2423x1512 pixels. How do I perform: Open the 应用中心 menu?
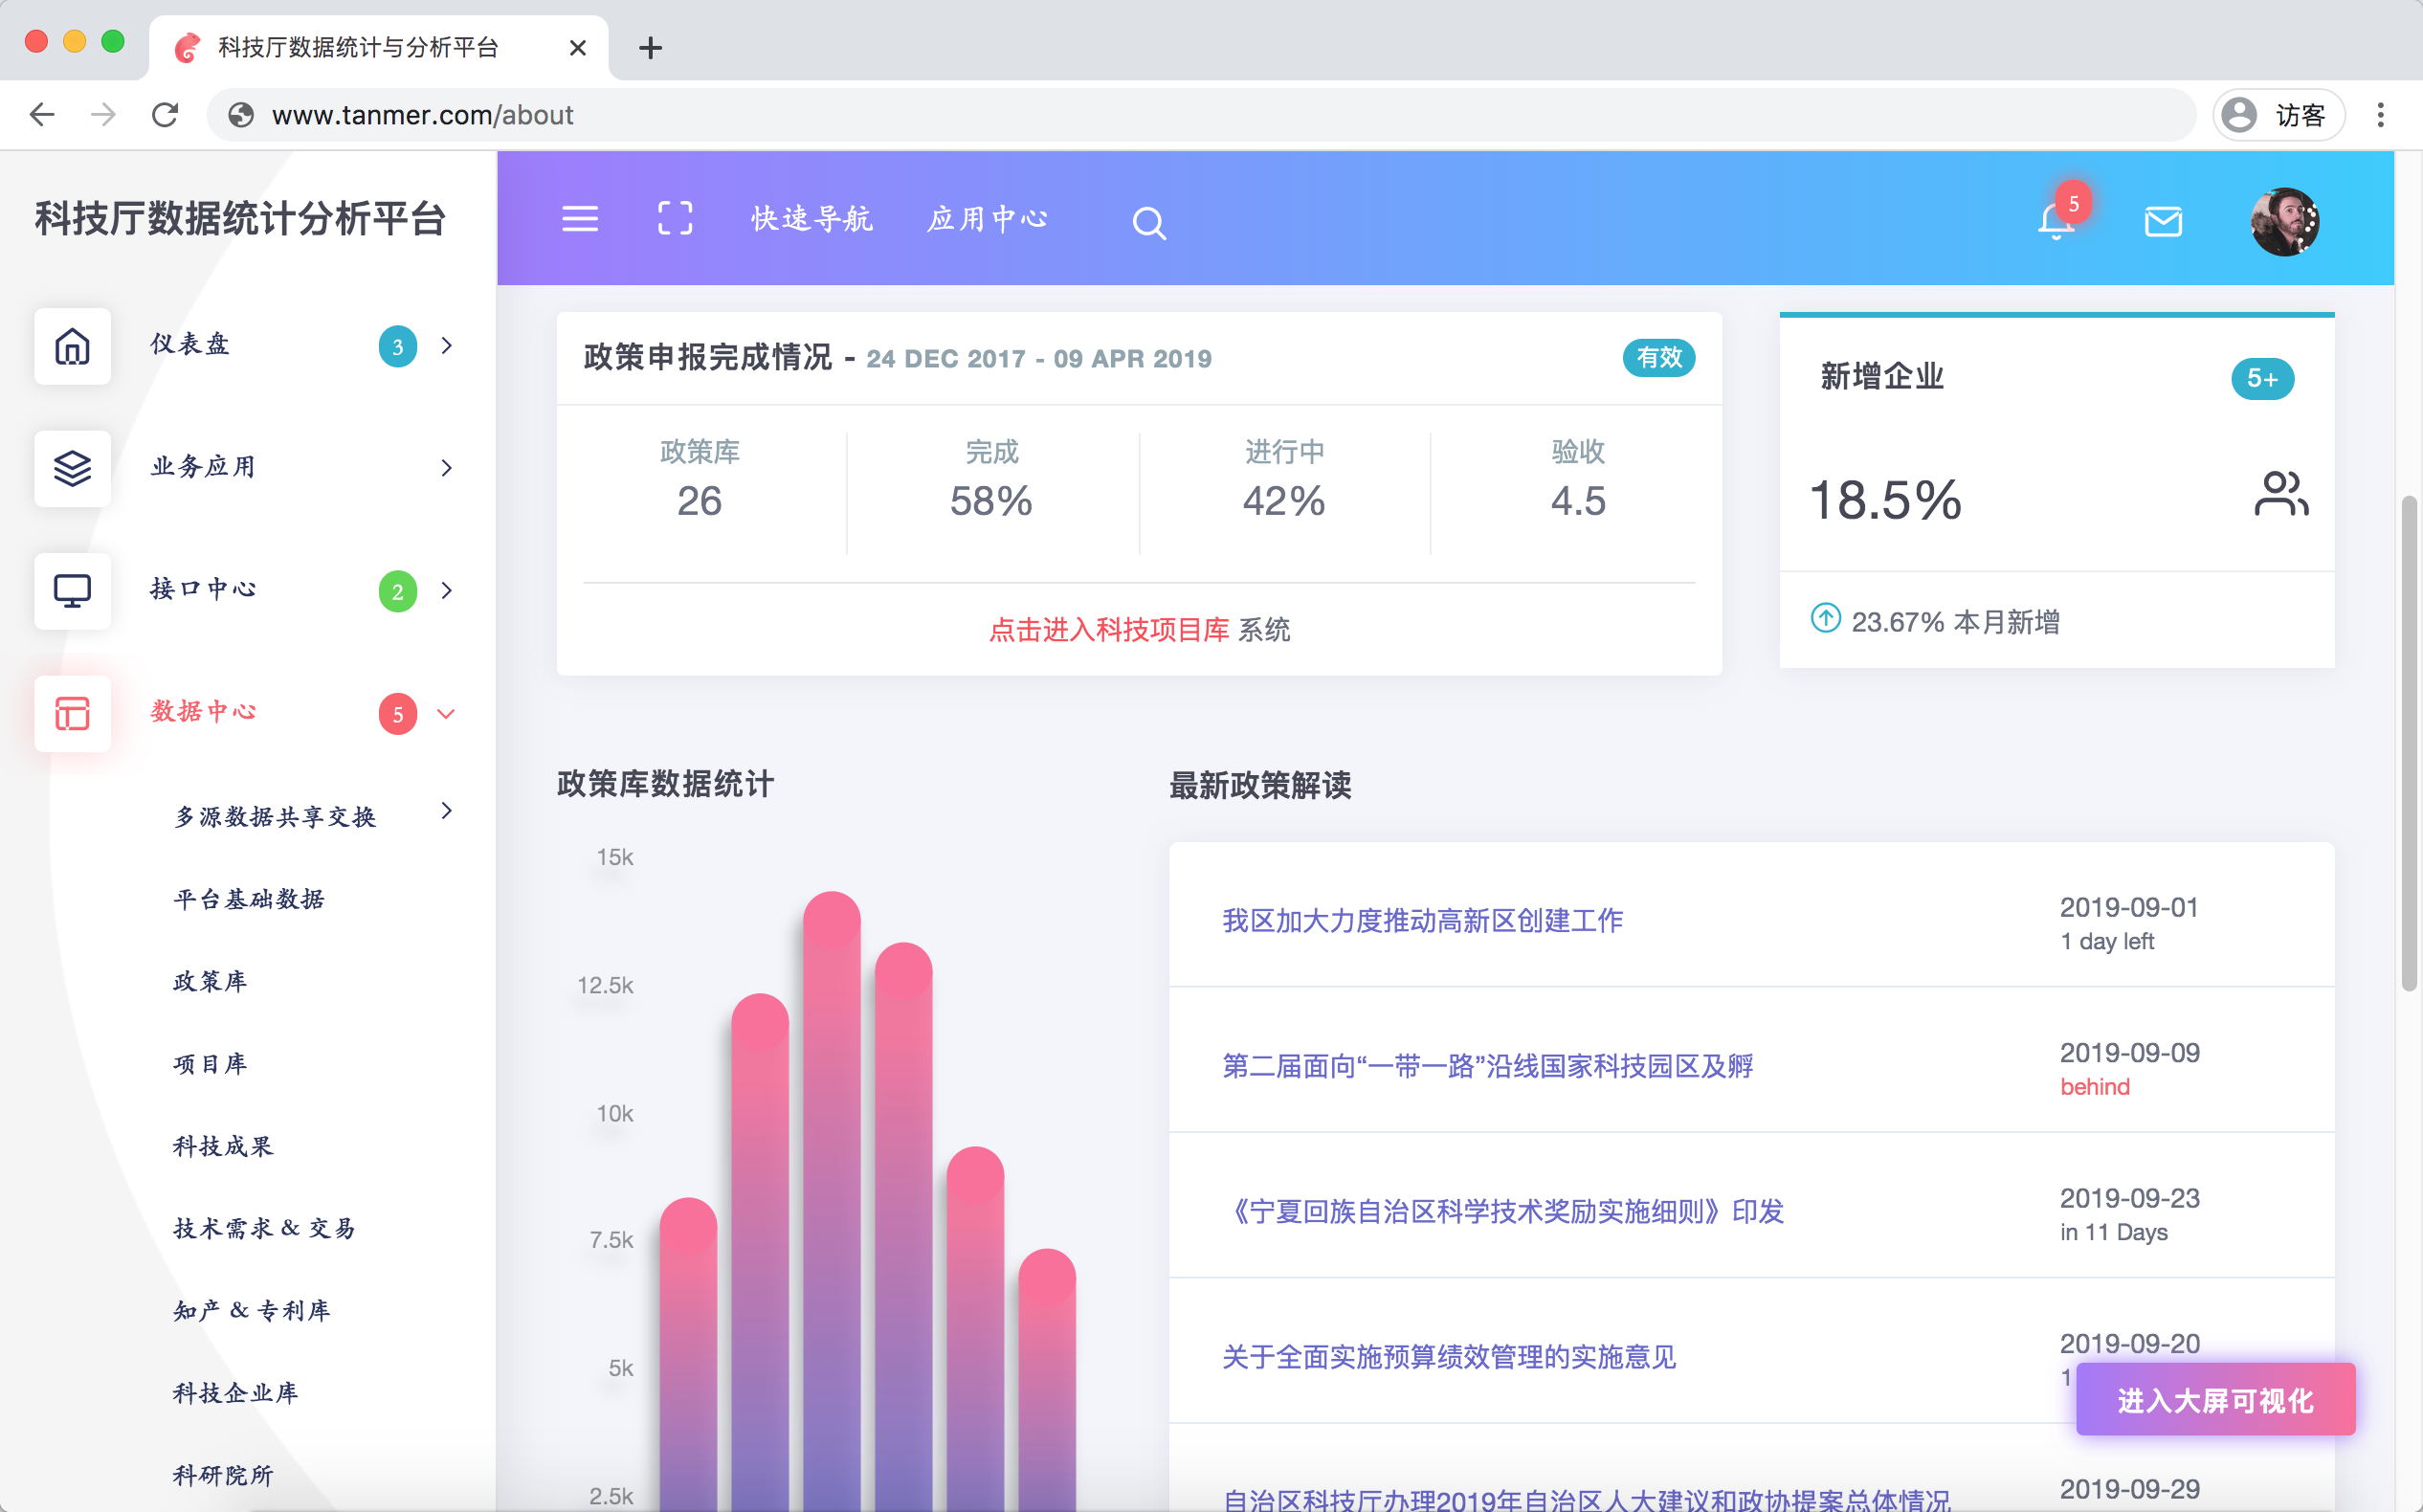(988, 219)
